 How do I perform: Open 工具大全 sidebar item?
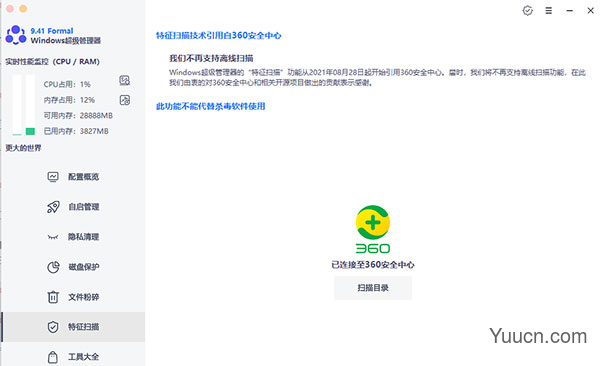pos(73,357)
